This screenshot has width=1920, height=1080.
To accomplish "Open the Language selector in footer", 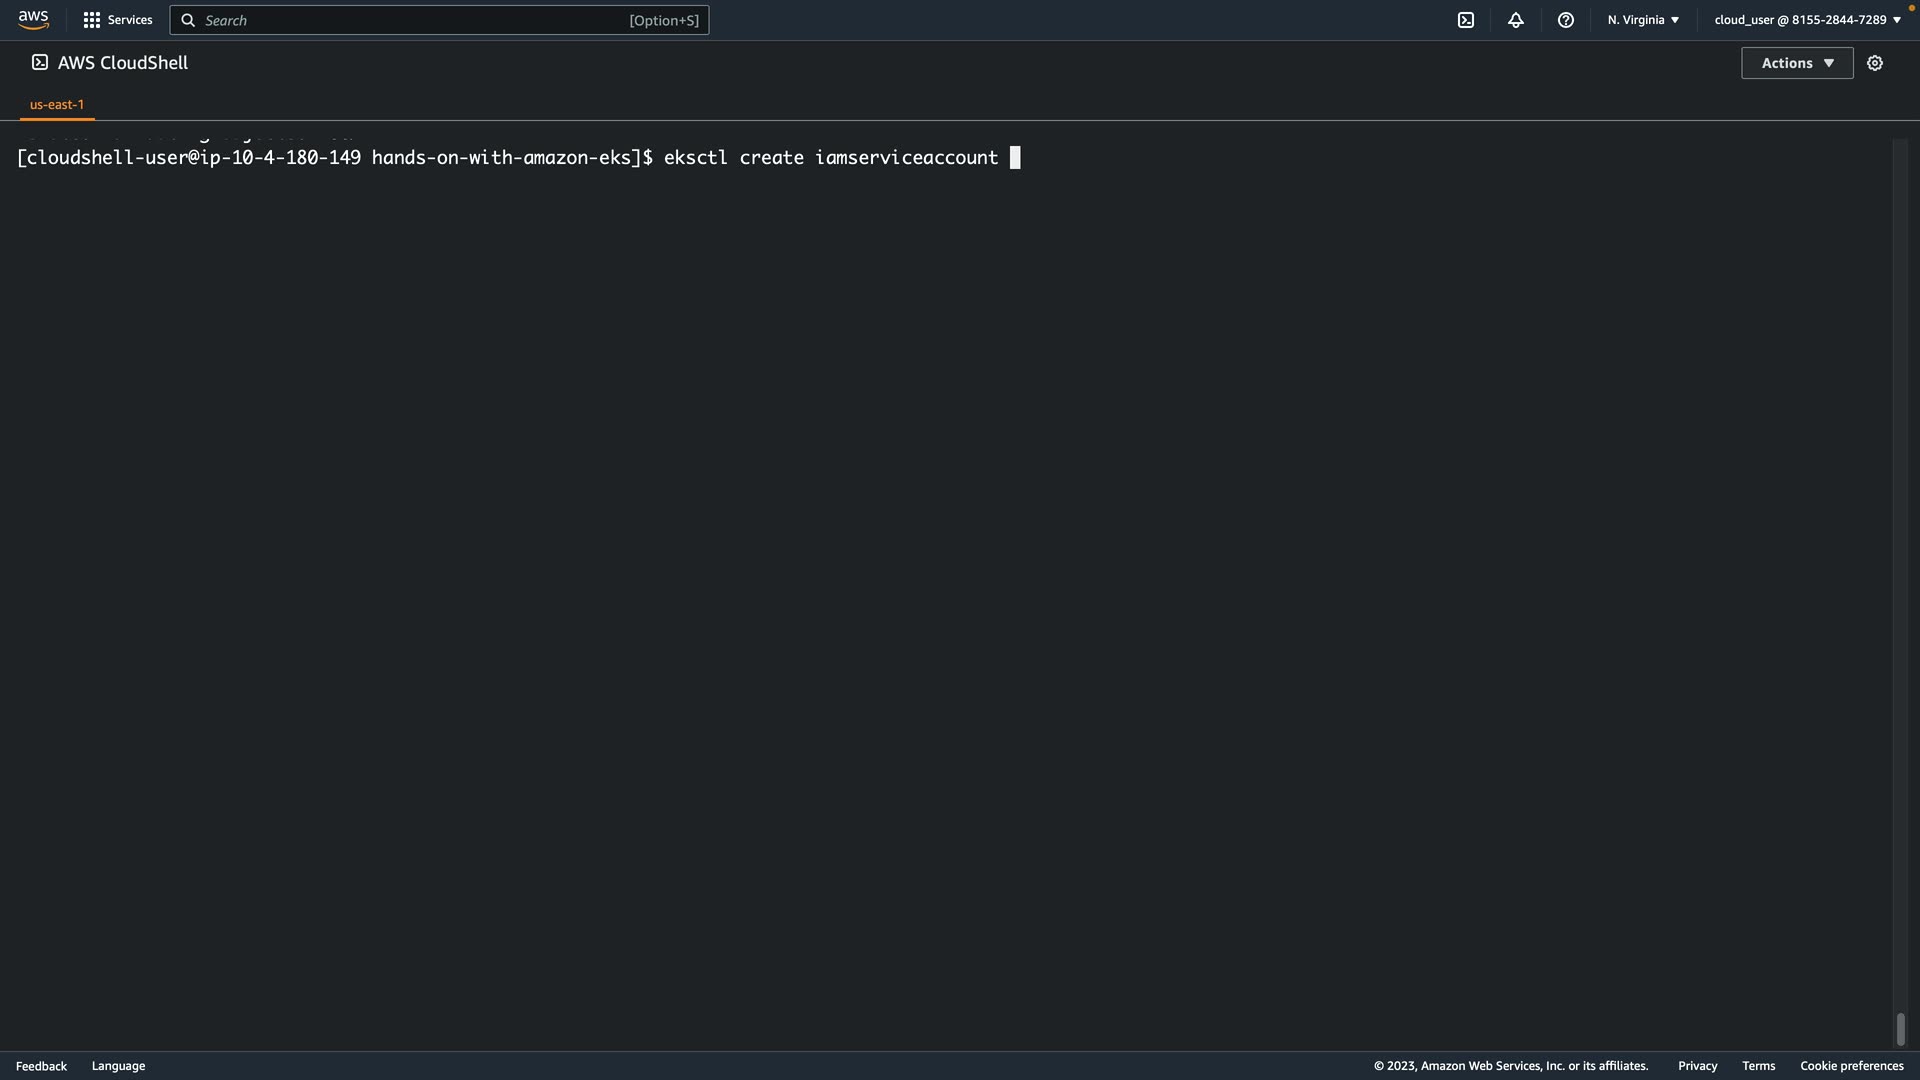I will [x=118, y=1066].
